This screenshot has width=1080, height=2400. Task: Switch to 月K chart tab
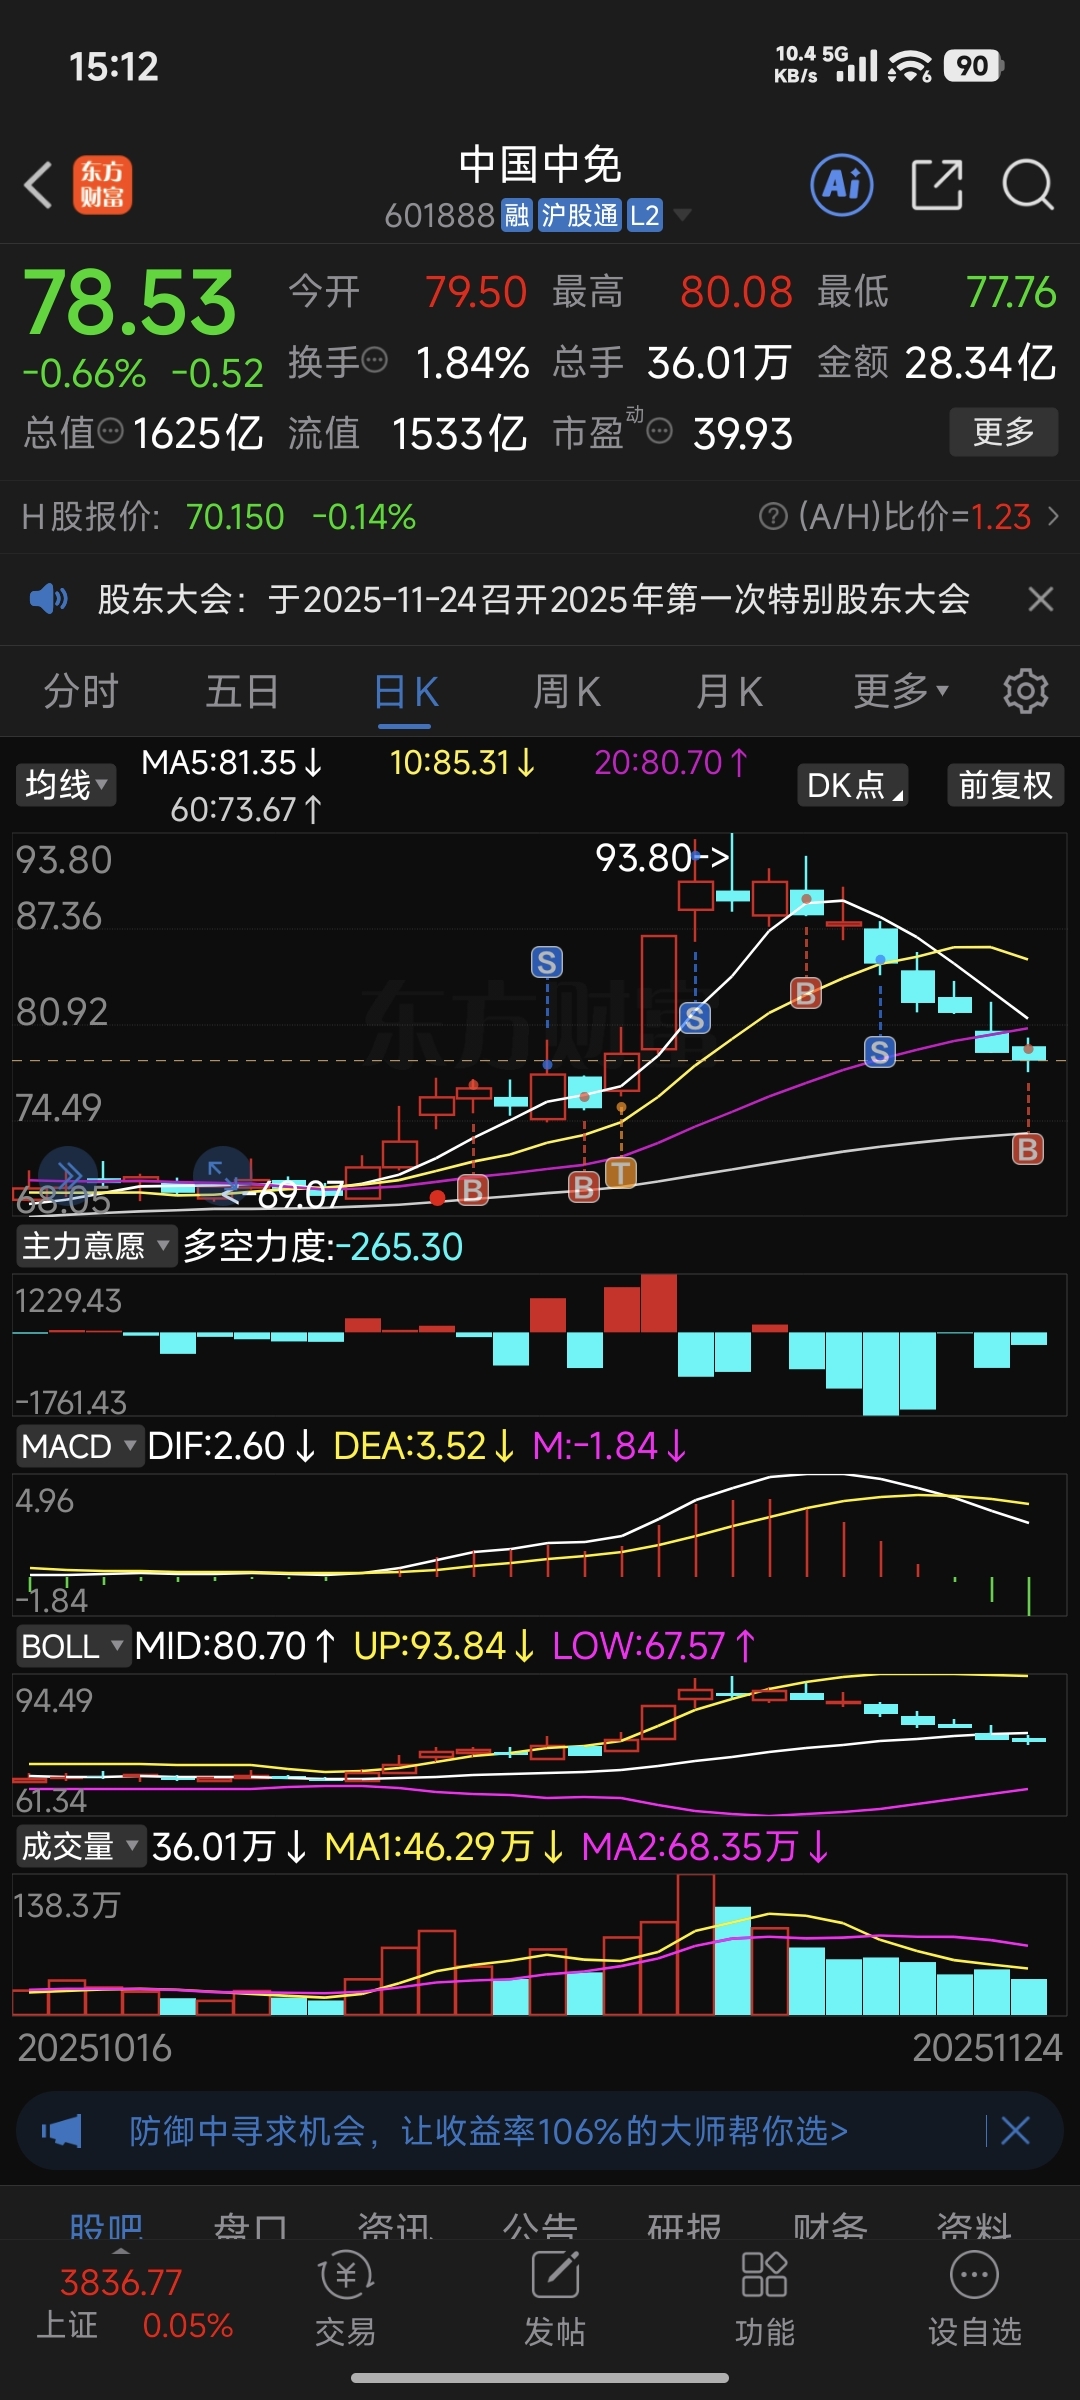[x=729, y=691]
